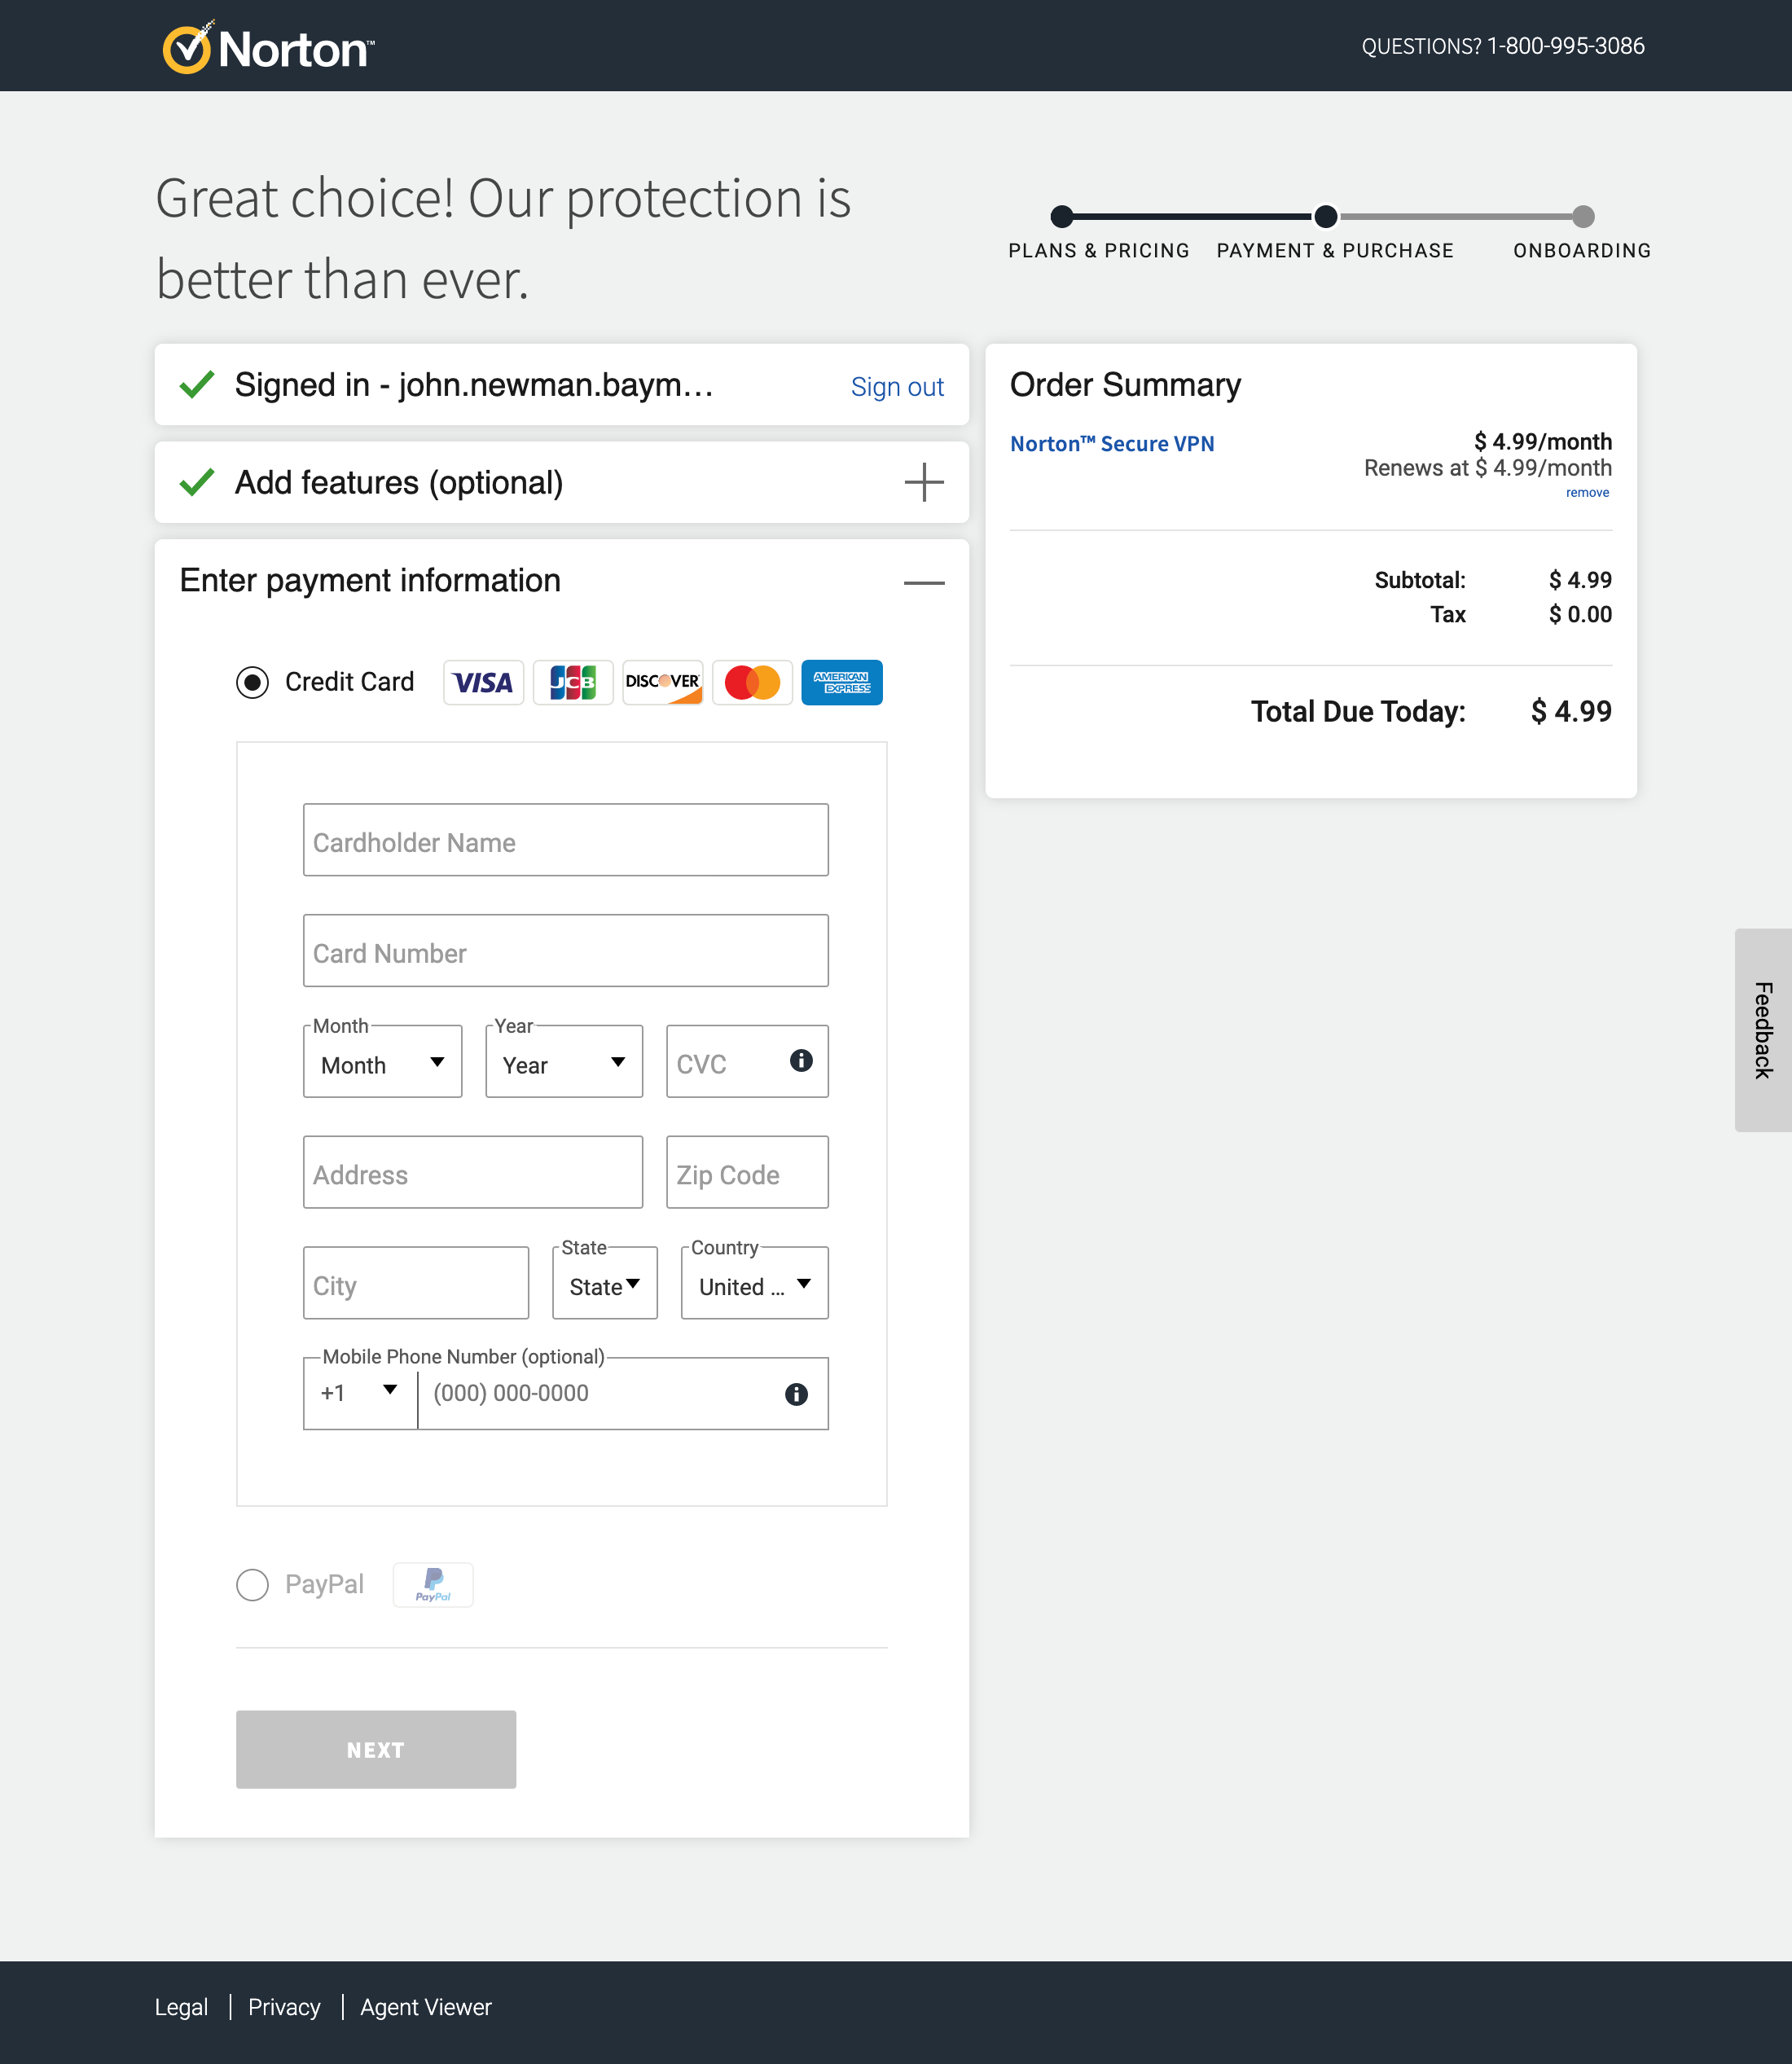Click the JCB payment icon
Screen dimensions: 1792x2064
point(573,682)
